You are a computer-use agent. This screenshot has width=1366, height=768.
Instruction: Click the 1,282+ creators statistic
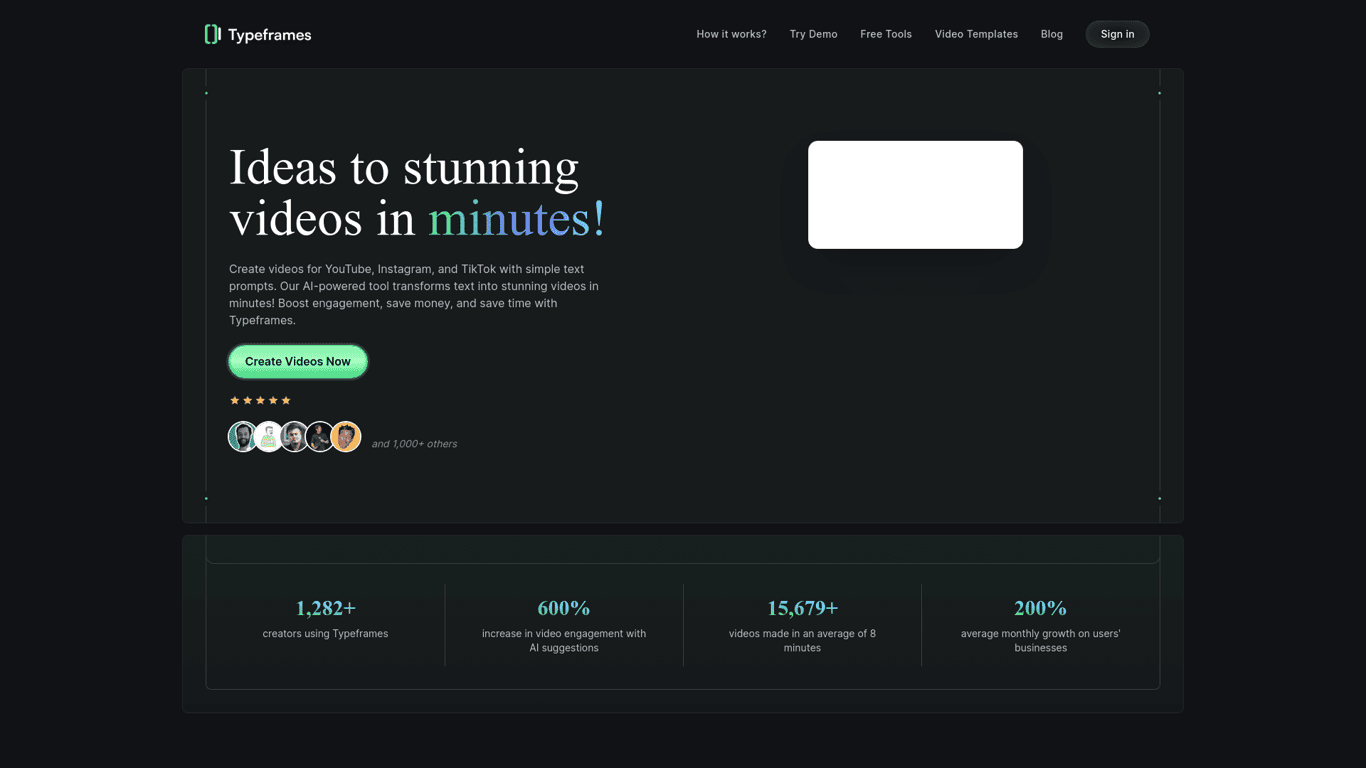click(325, 608)
